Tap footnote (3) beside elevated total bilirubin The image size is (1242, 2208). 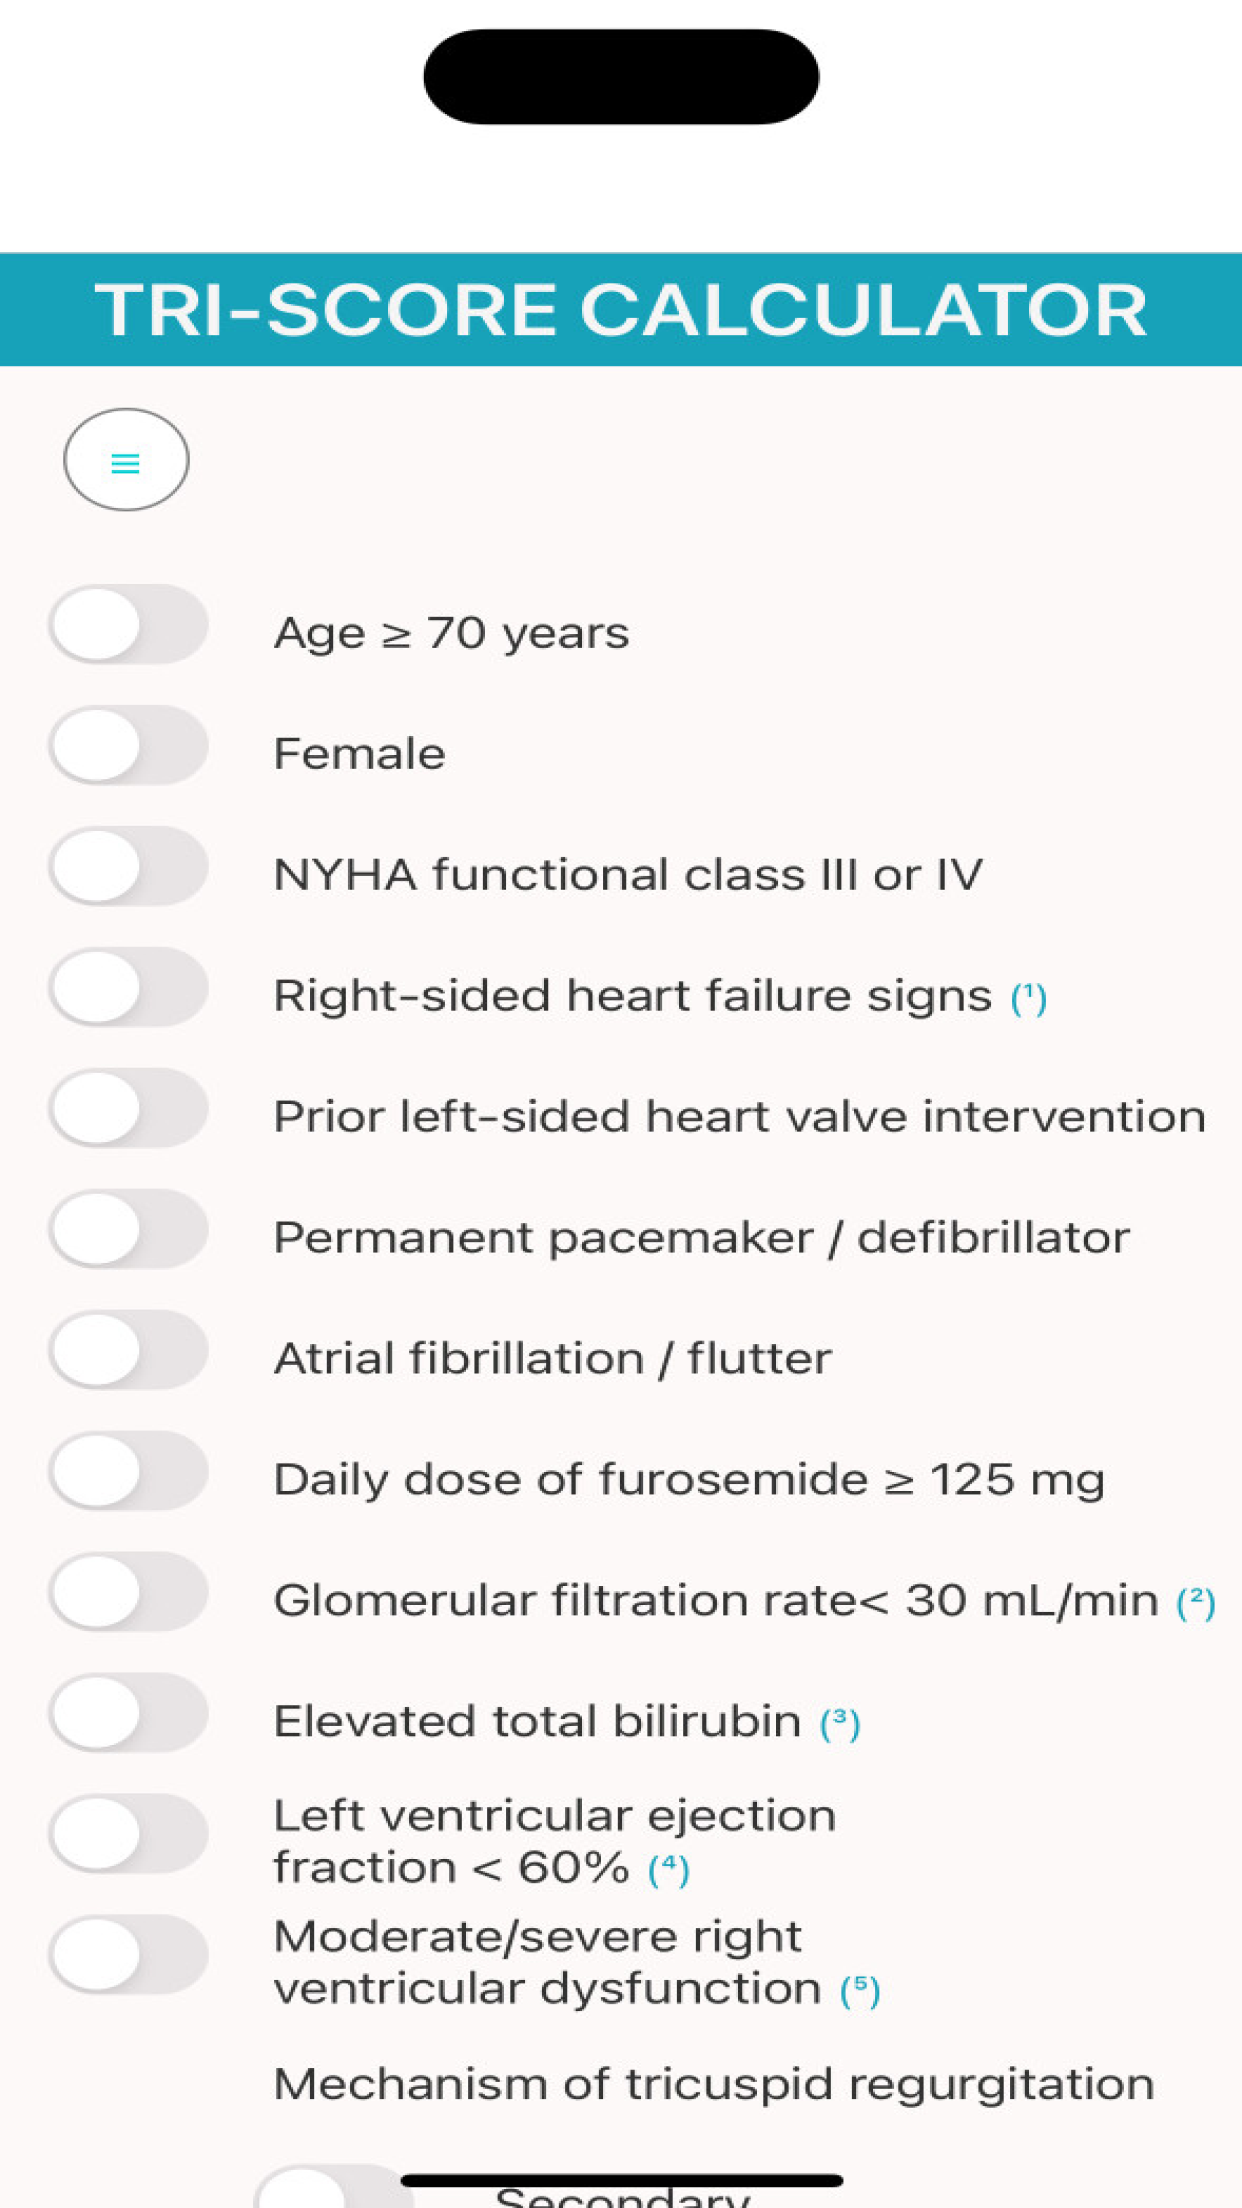(840, 1723)
